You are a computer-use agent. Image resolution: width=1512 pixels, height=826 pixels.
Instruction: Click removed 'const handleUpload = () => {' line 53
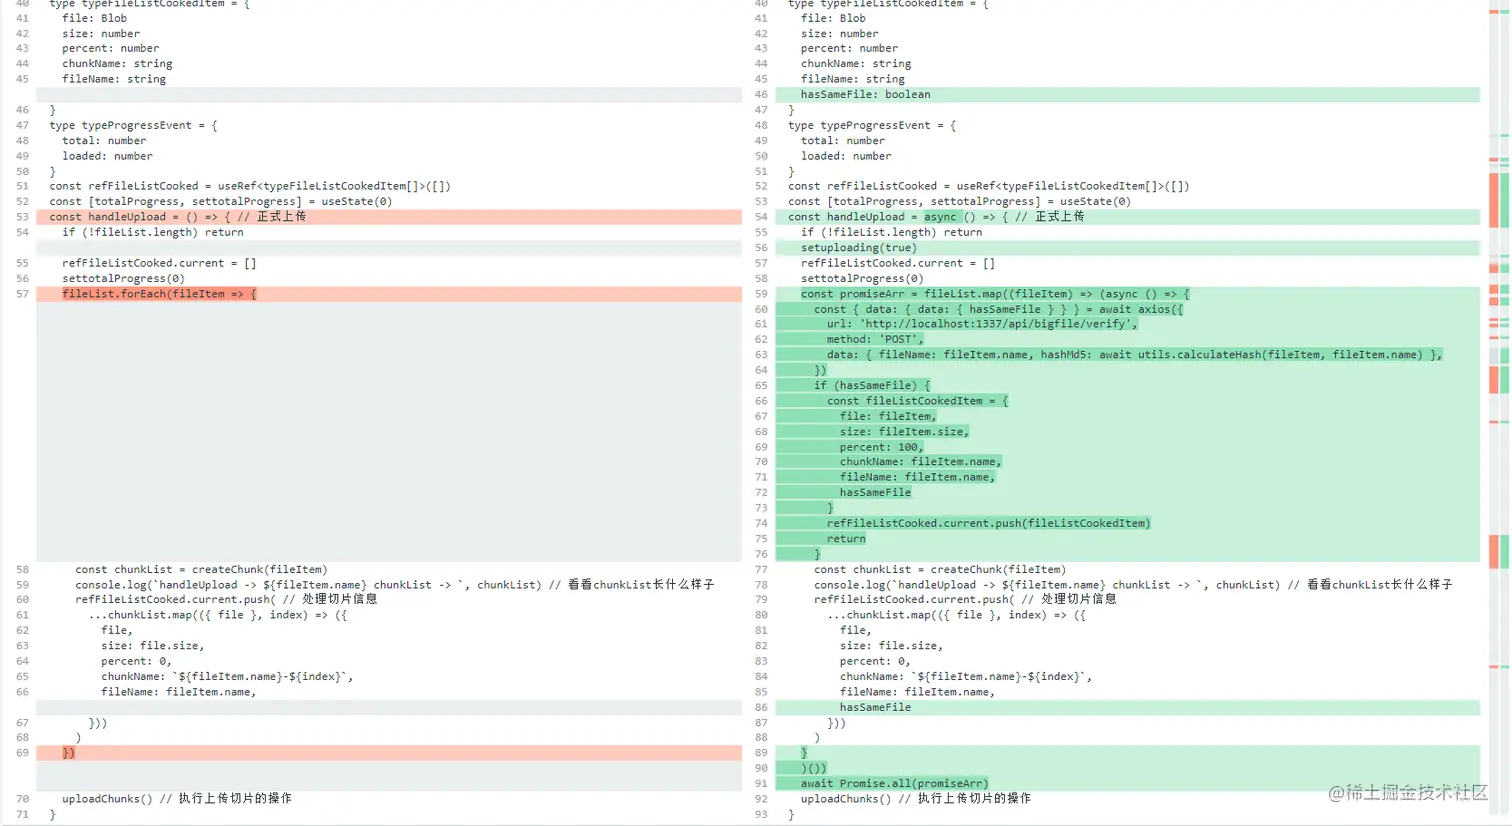pyautogui.click(x=389, y=217)
